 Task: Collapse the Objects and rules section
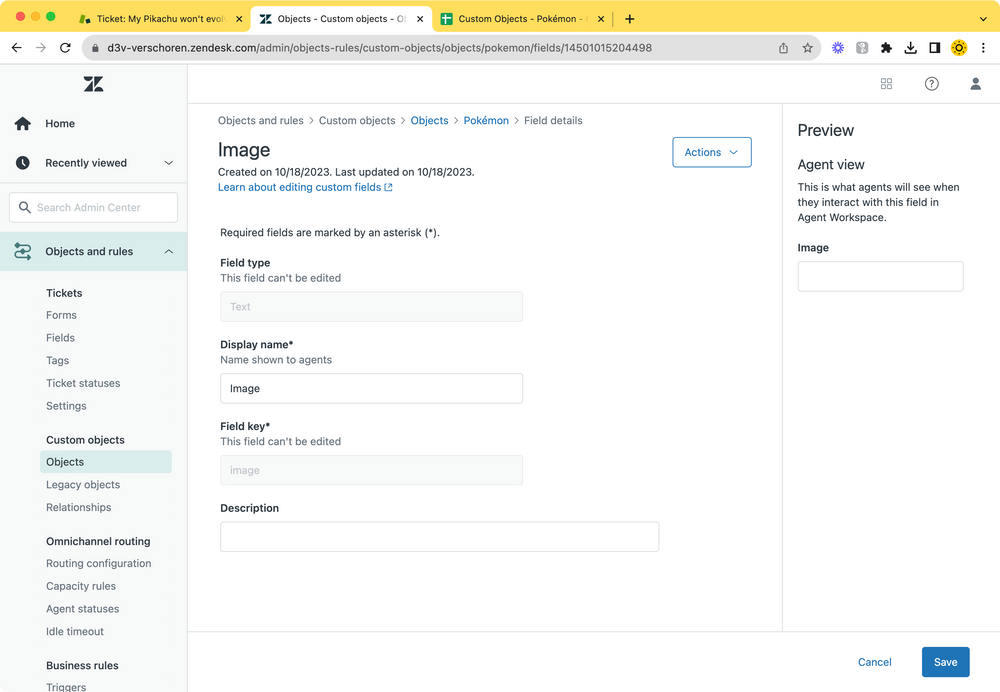[170, 251]
